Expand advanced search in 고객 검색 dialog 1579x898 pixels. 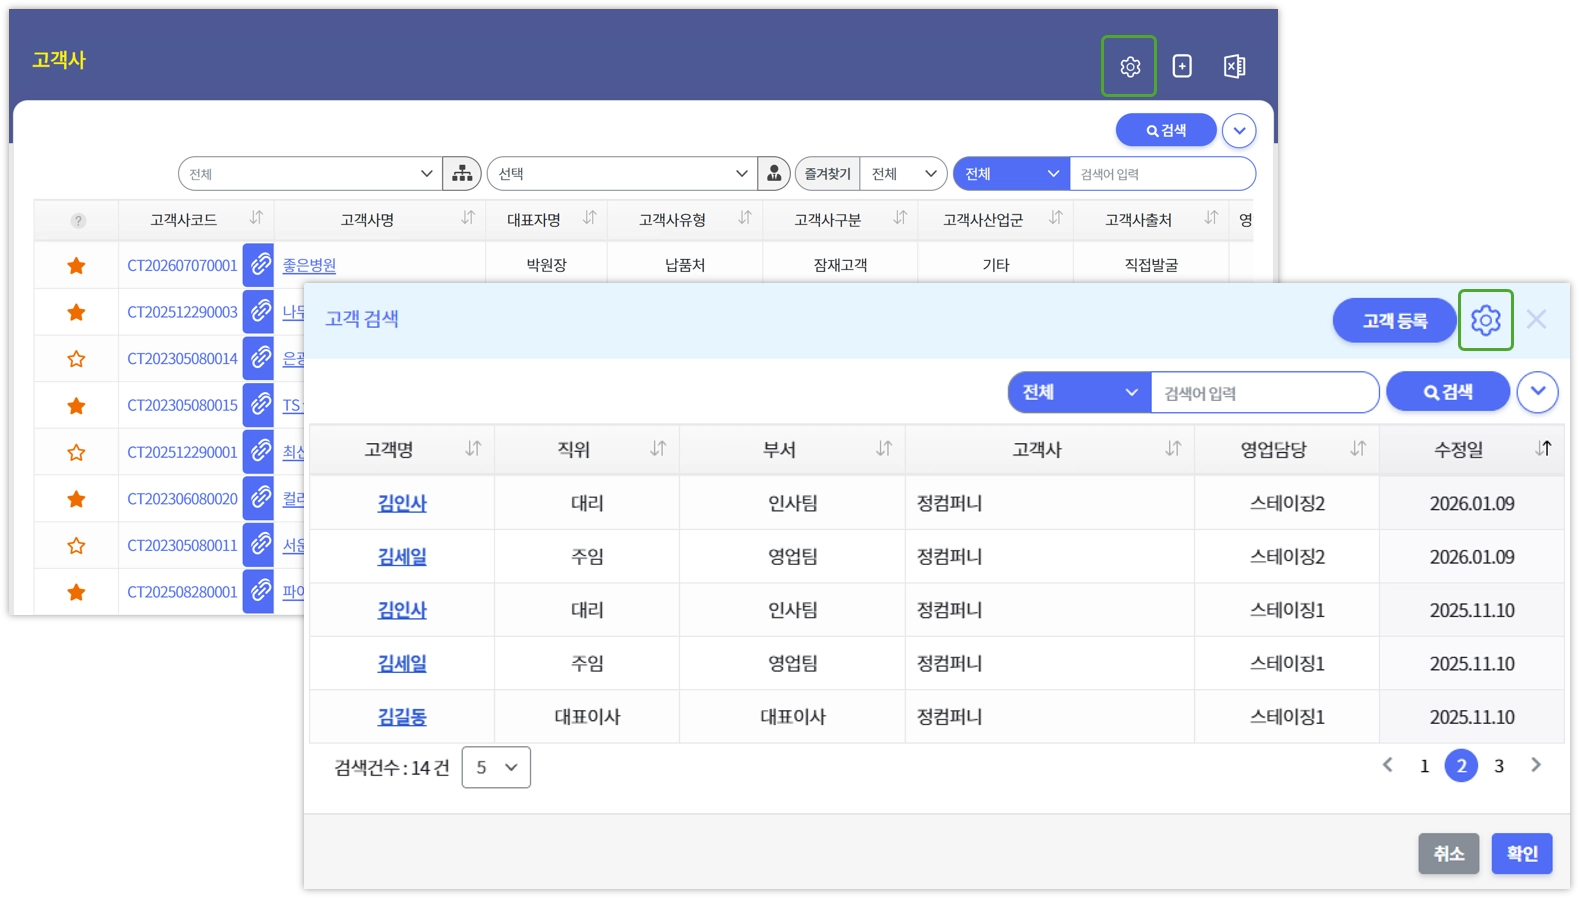(x=1538, y=392)
